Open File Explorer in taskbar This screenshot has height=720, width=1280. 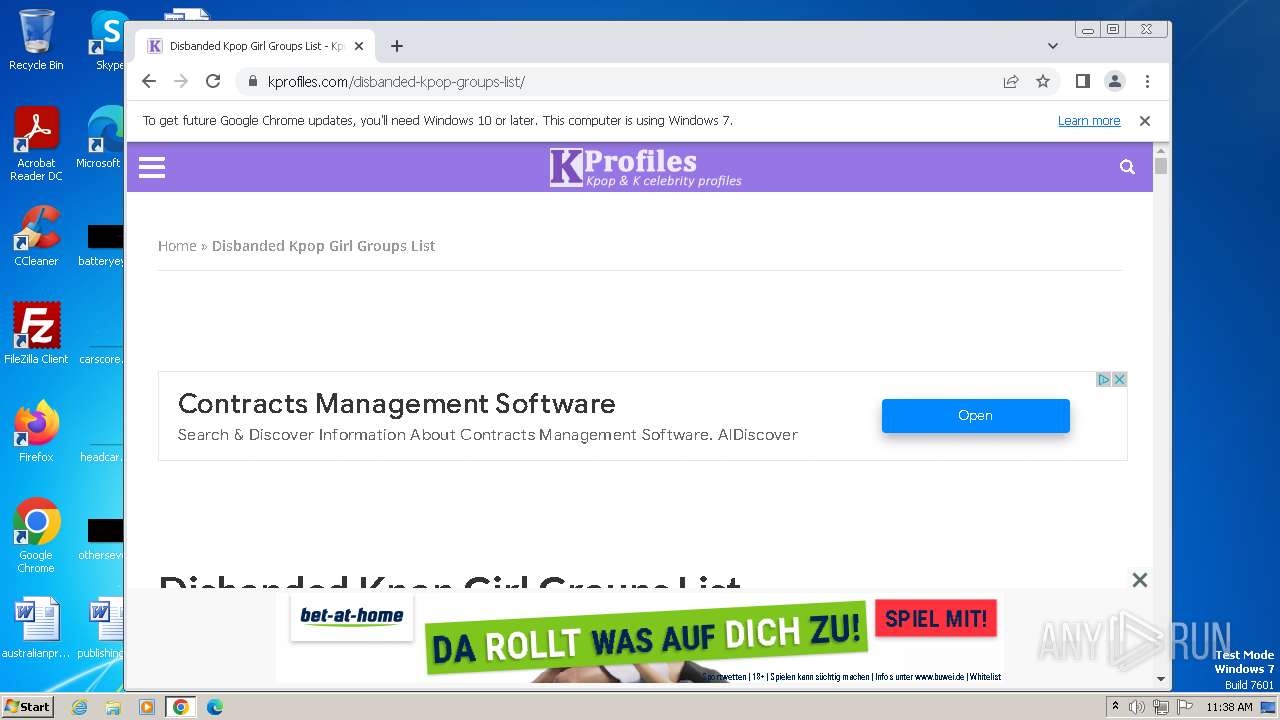point(113,707)
